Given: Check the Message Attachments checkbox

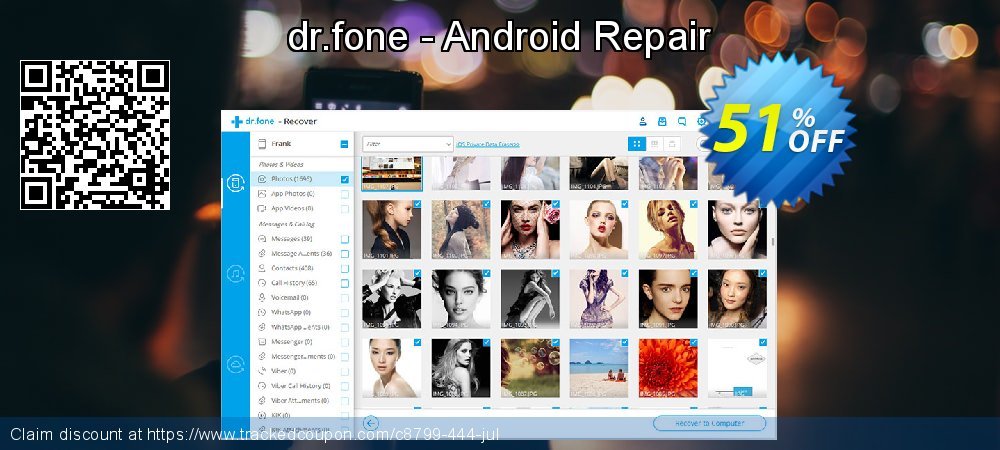Looking at the screenshot, I should (344, 254).
